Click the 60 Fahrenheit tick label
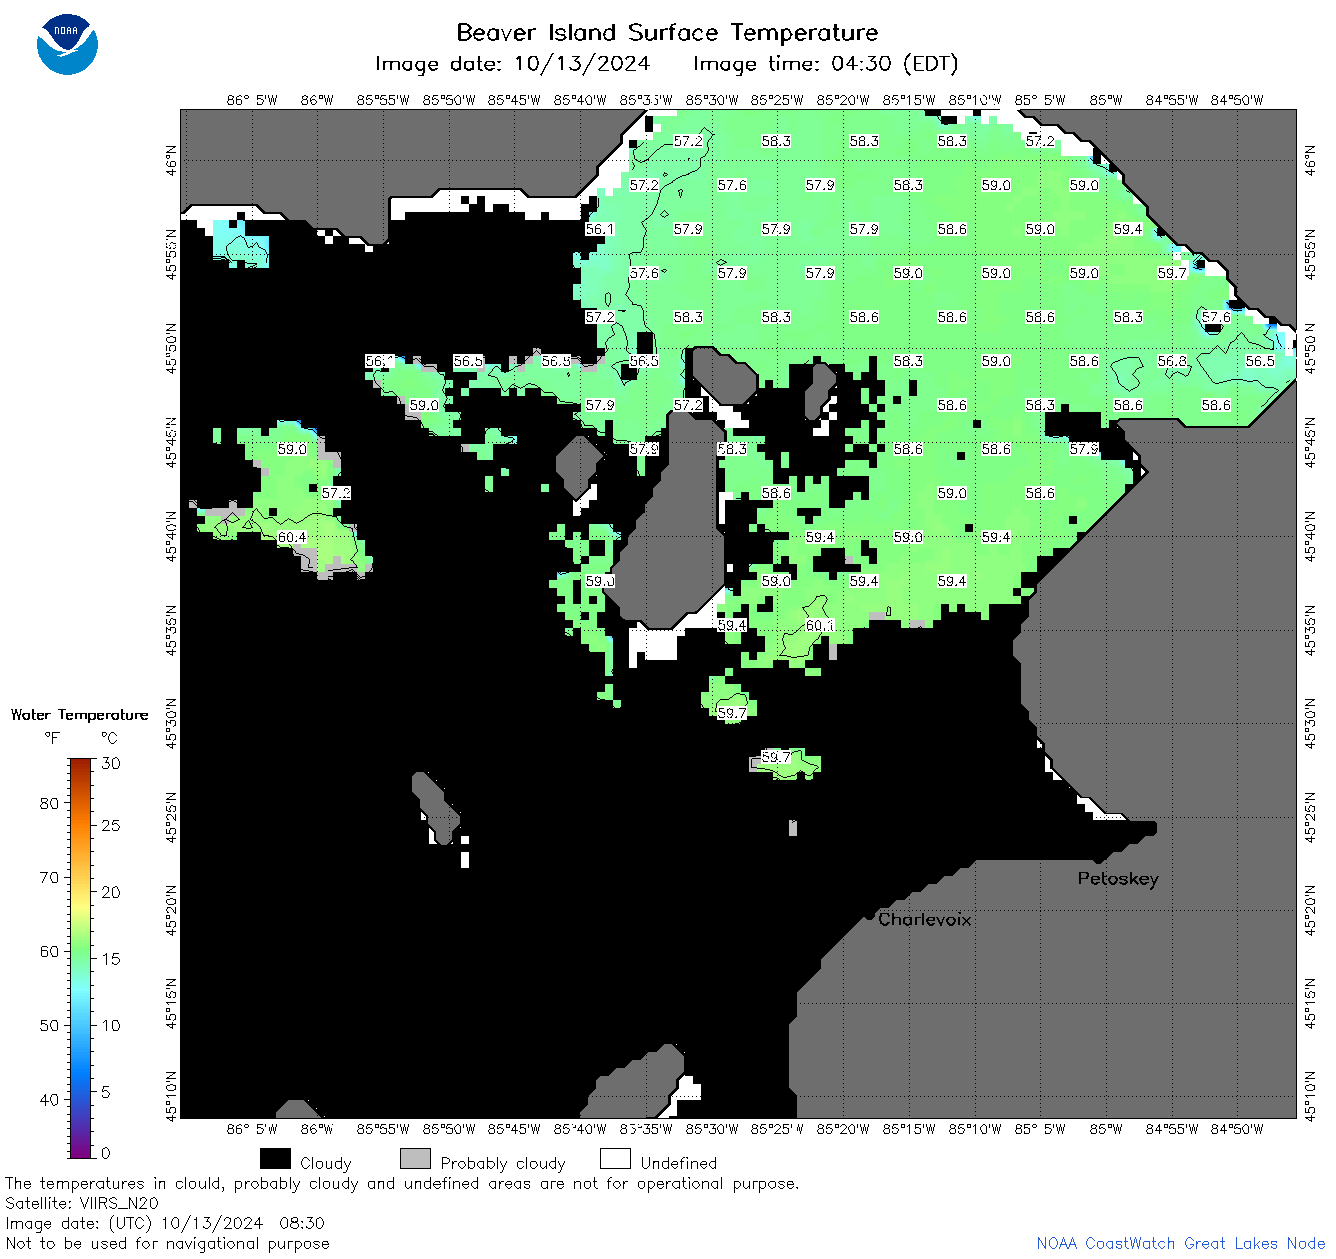Viewport: 1336px width, 1259px height. coord(49,952)
